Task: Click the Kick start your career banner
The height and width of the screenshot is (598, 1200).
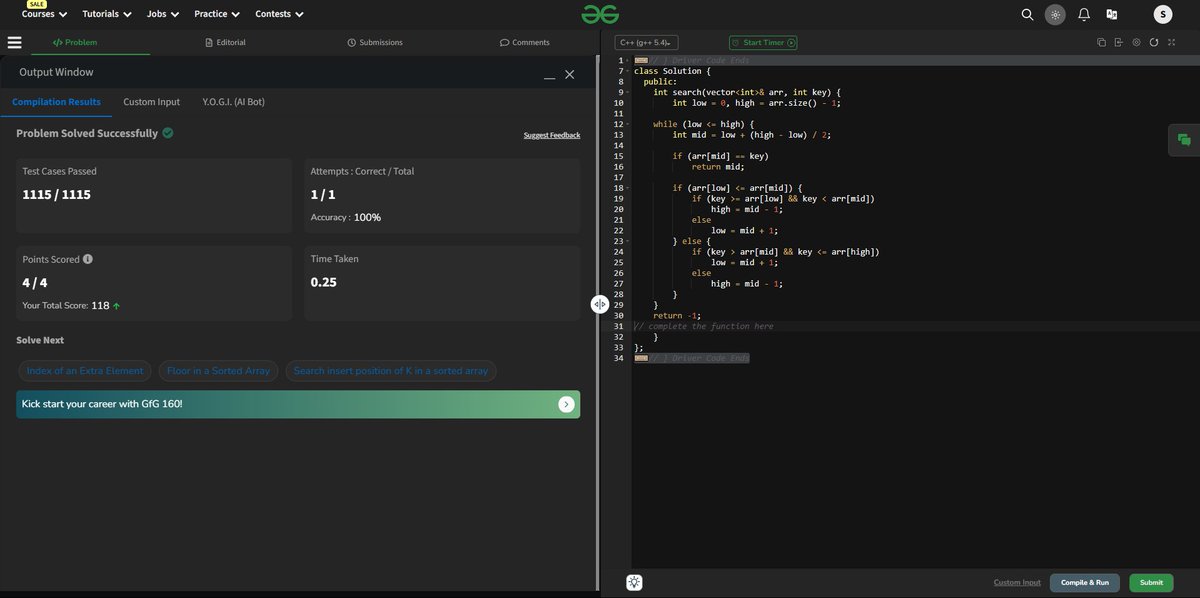Action: pos(298,404)
